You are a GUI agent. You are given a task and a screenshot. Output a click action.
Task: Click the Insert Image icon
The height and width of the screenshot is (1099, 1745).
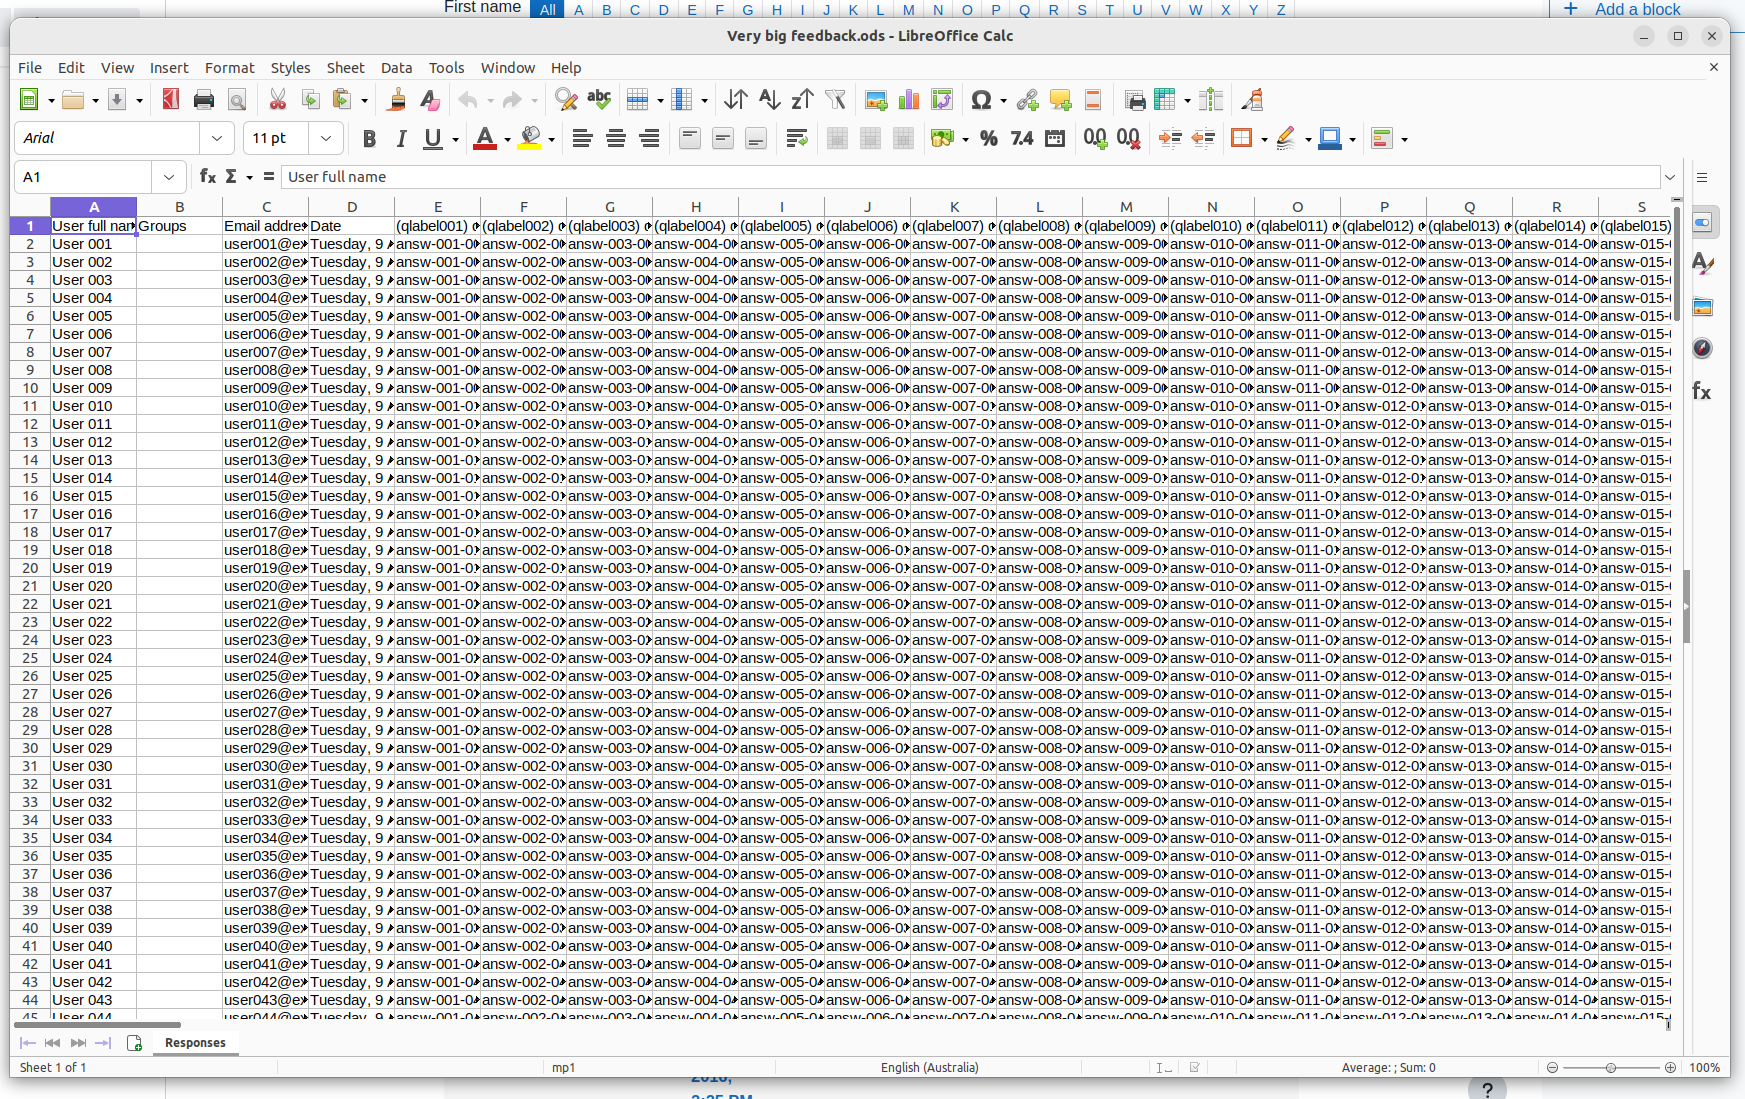tap(876, 100)
